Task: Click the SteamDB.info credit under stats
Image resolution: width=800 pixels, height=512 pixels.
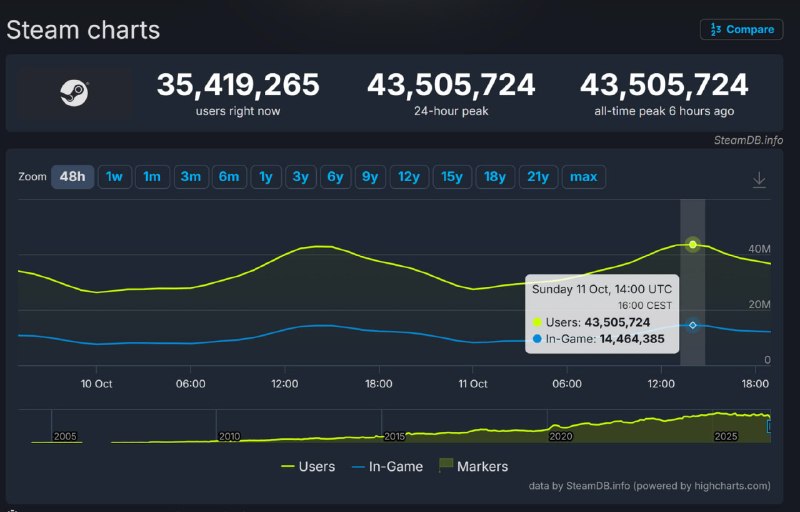Action: click(x=748, y=140)
